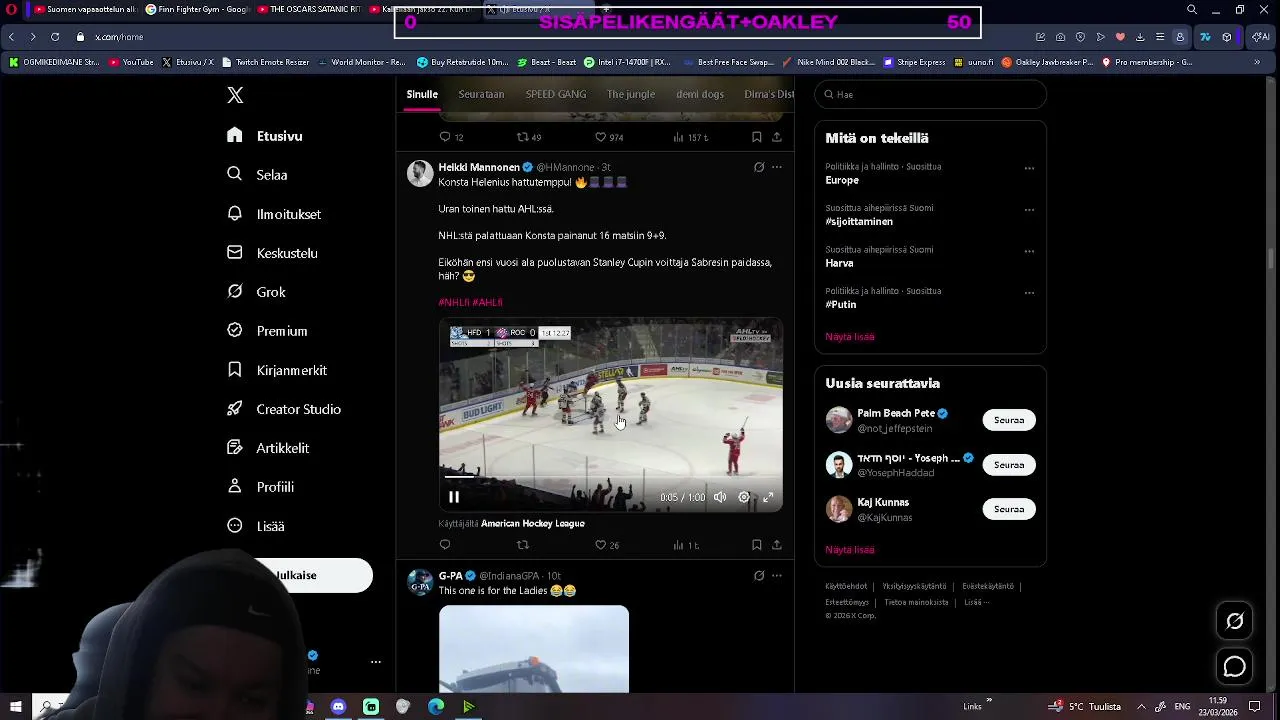The height and width of the screenshot is (720, 1280).
Task: Open the video settings gear
Action: click(x=744, y=497)
